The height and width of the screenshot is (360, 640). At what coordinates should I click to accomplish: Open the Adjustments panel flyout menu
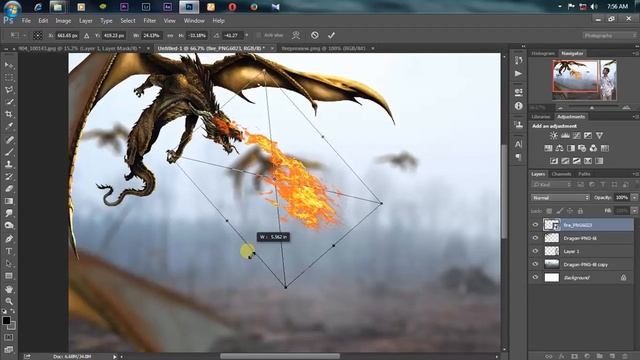[x=635, y=117]
